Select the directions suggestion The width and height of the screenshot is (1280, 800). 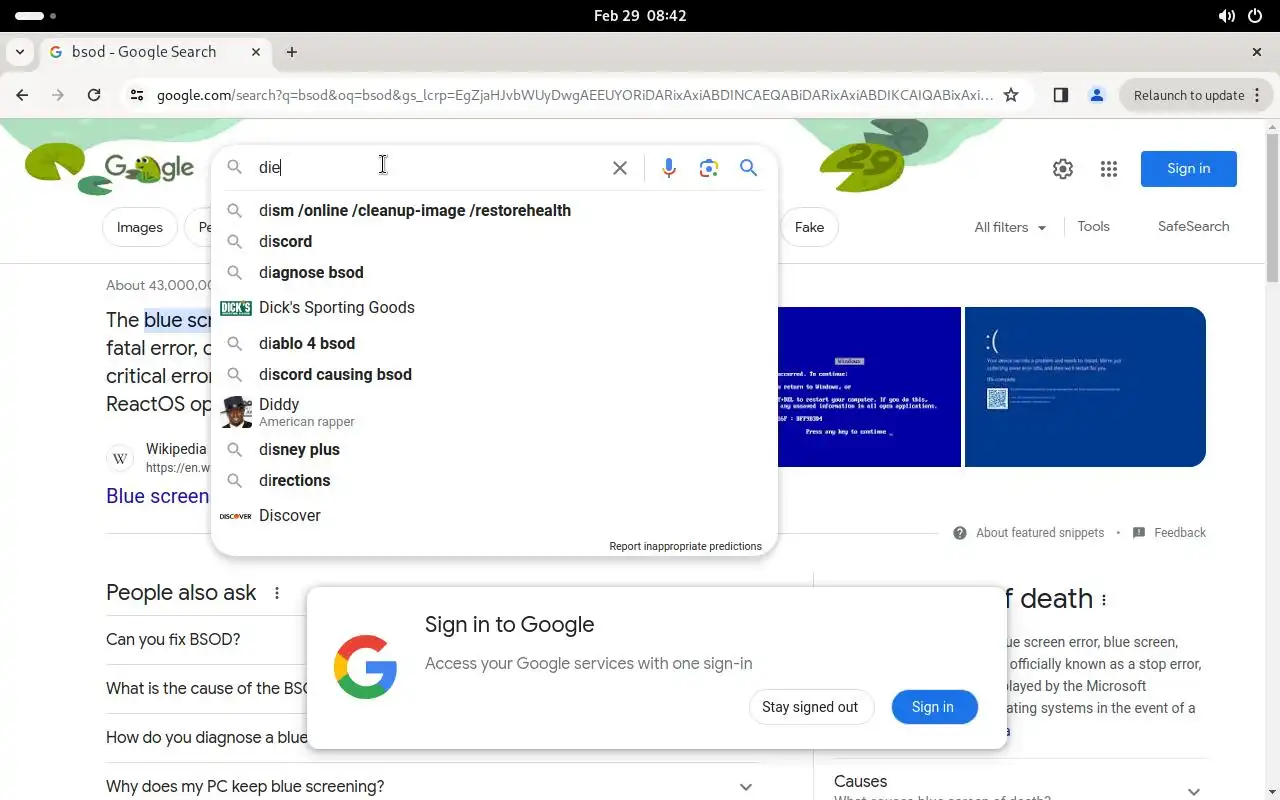pyautogui.click(x=494, y=481)
